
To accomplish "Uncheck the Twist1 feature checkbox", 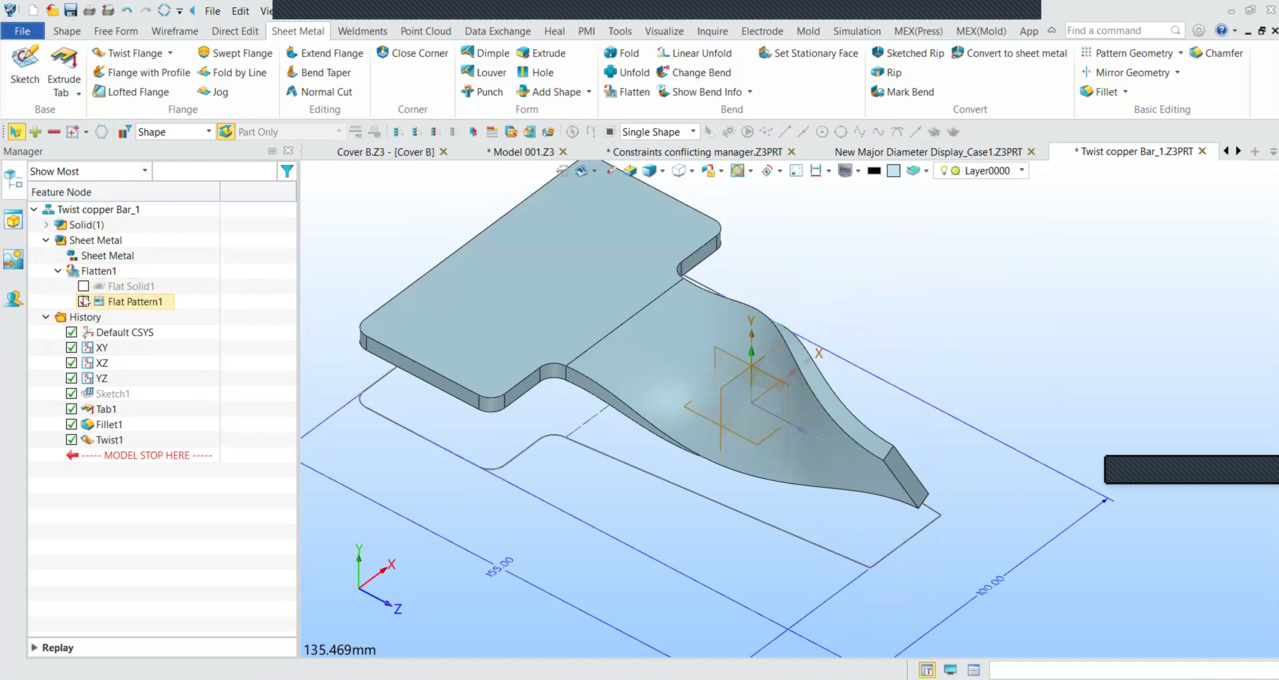I will coord(71,440).
